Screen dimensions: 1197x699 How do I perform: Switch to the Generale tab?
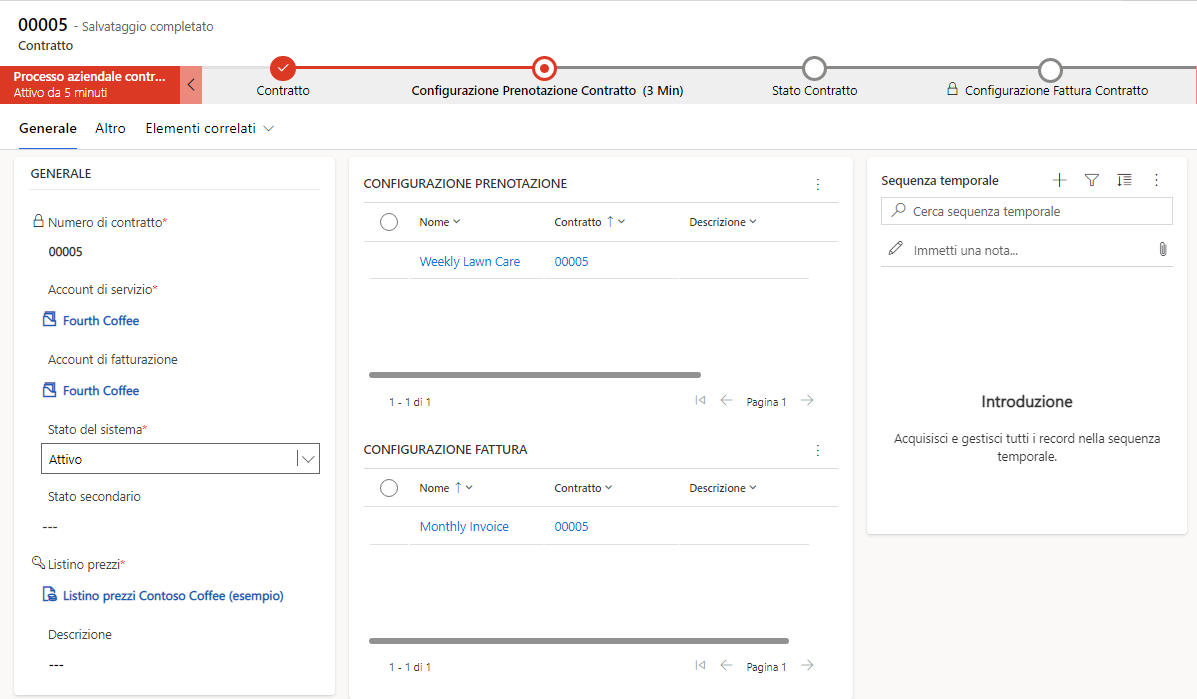[x=48, y=128]
